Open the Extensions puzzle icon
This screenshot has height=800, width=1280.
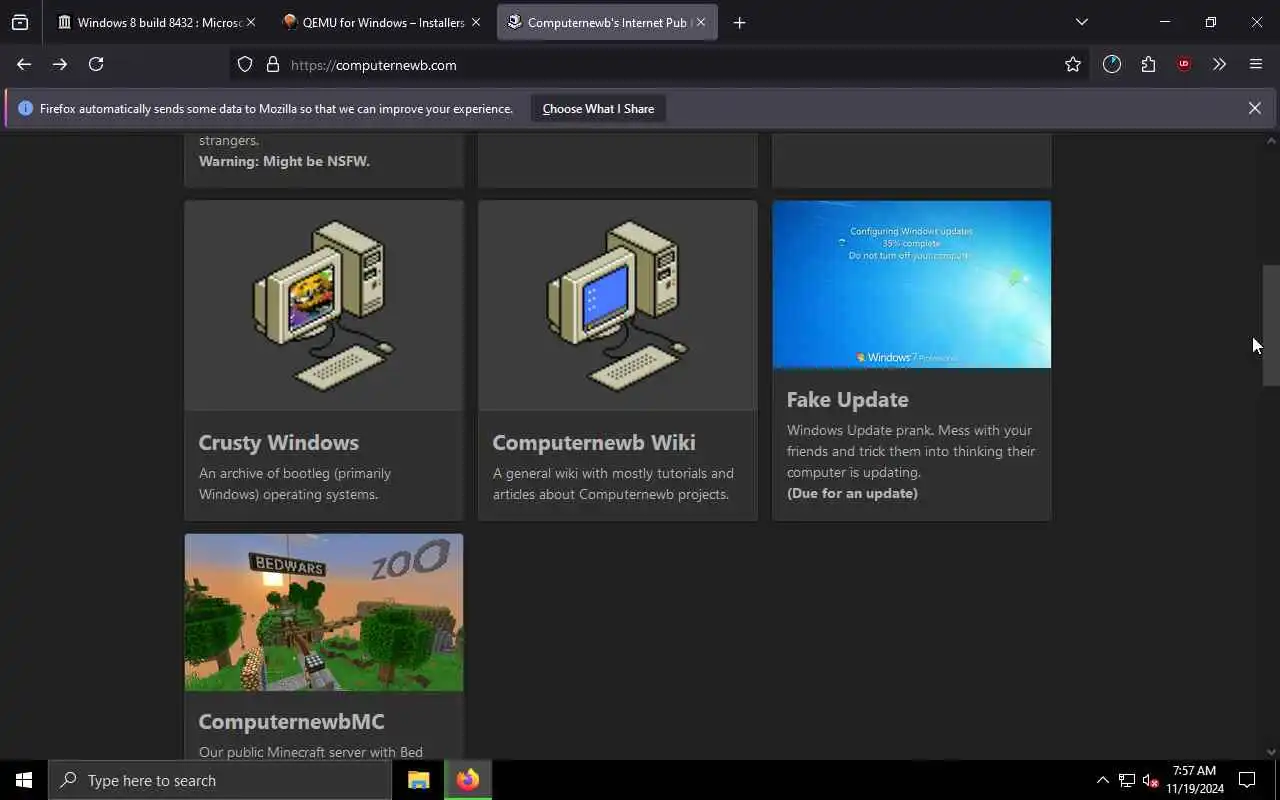pos(1148,64)
